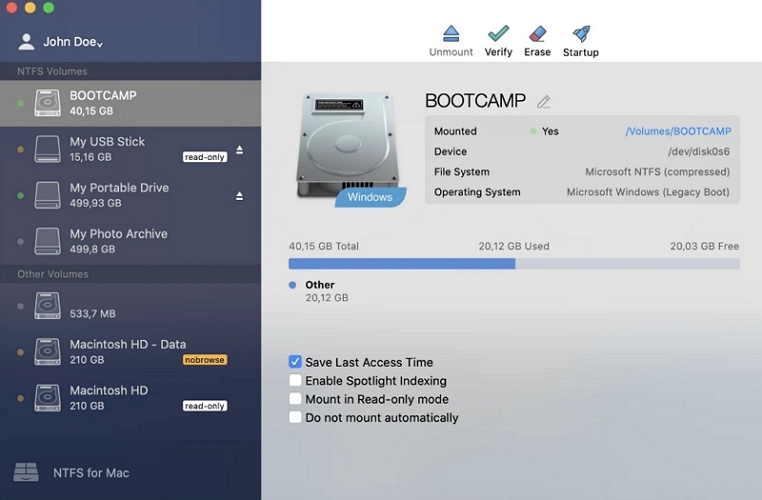Click the 533,7 MB volume's drive icon
762x500 pixels.
tap(48, 306)
